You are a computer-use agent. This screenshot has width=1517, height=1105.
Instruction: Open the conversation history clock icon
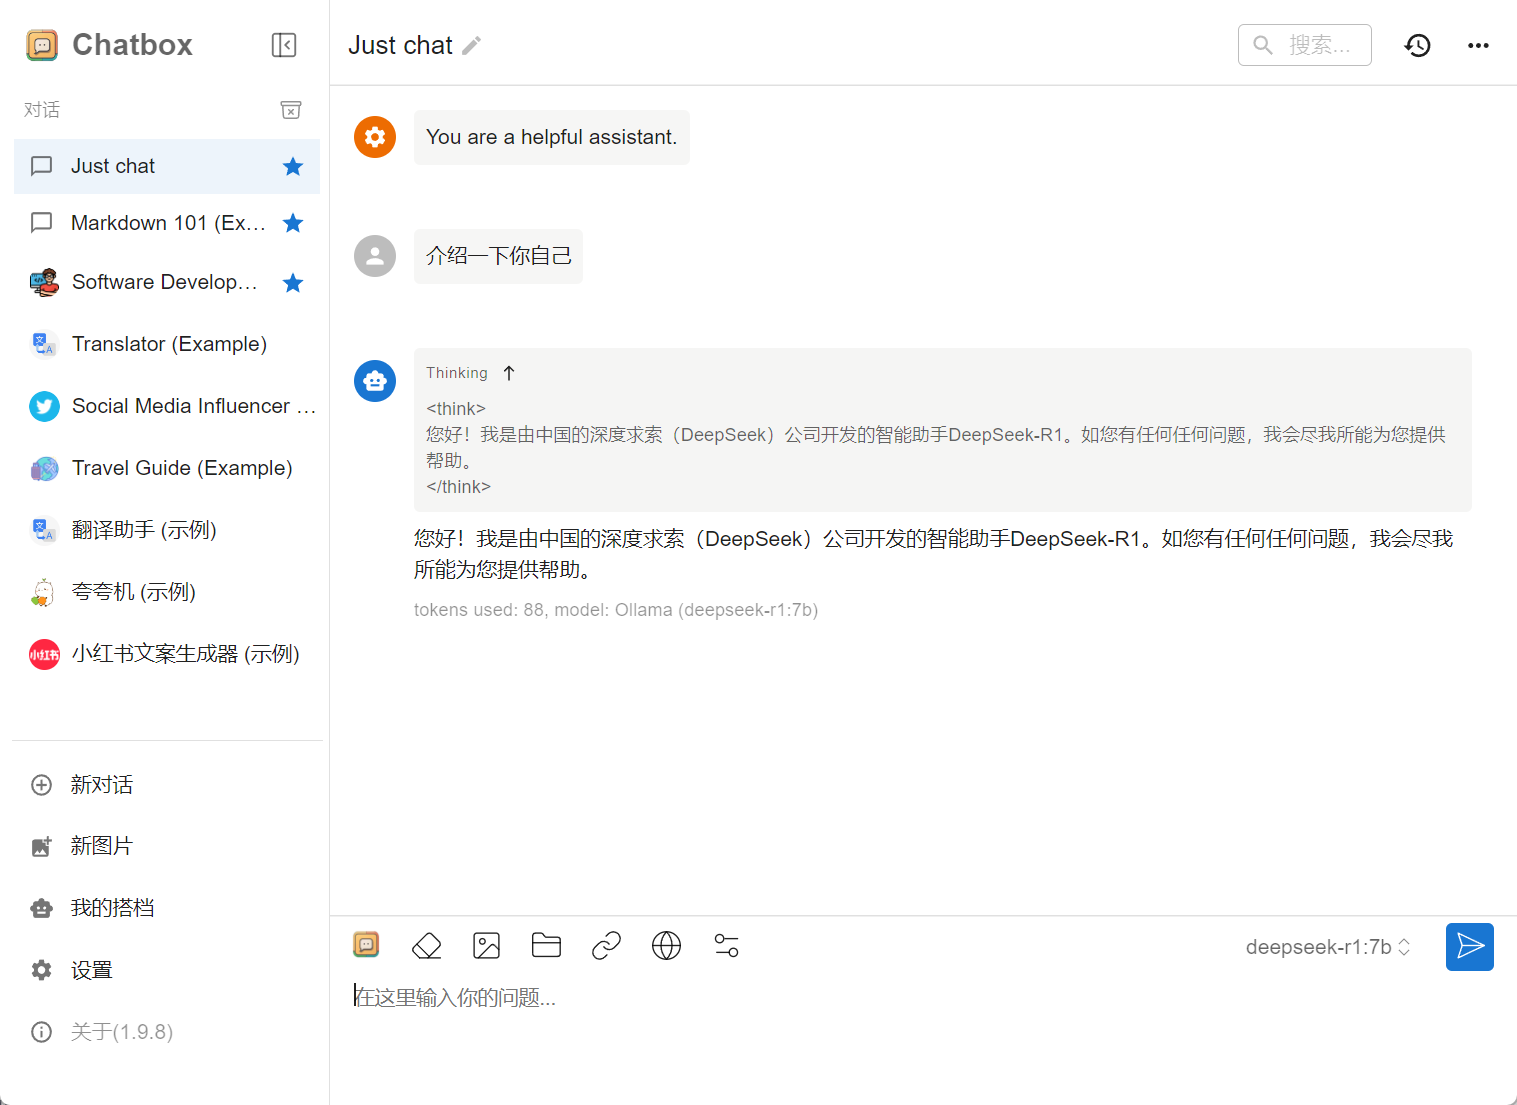click(1418, 45)
